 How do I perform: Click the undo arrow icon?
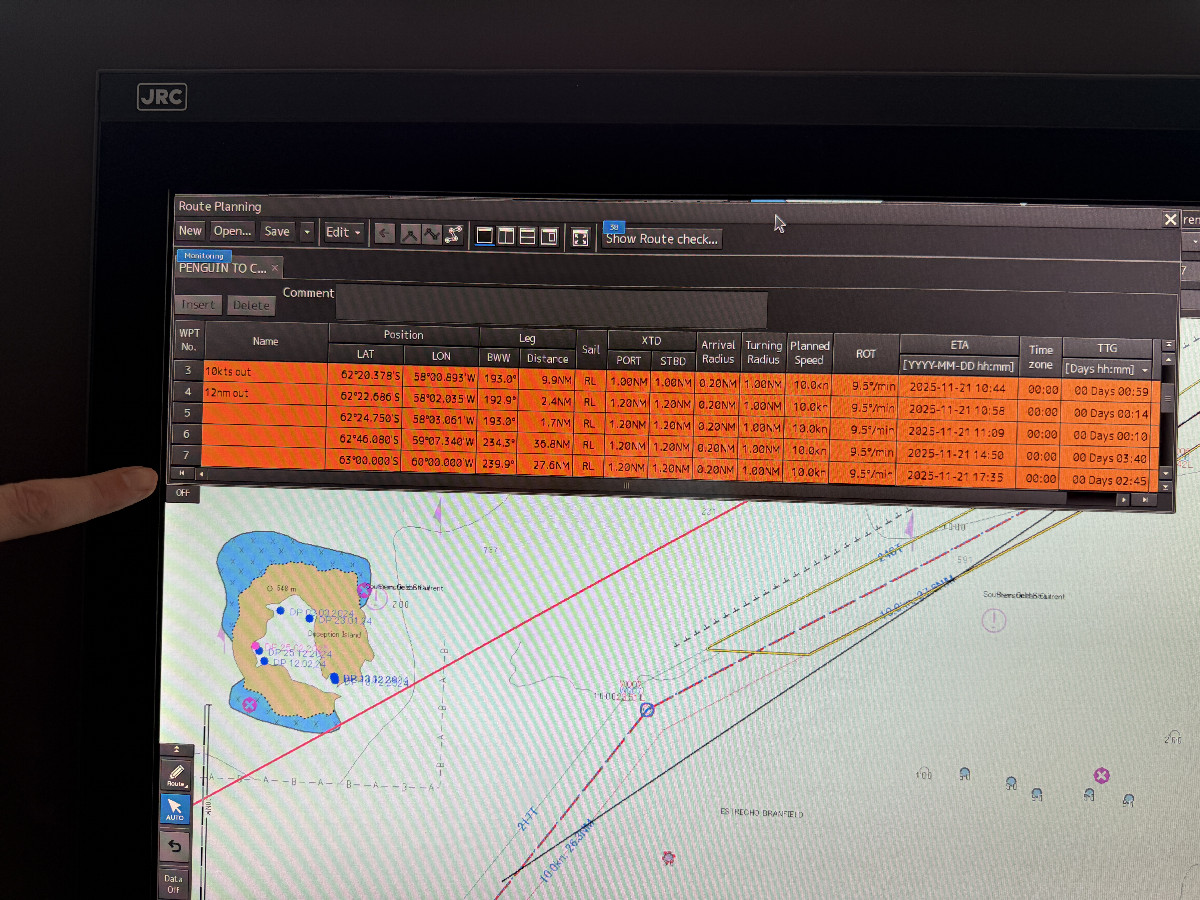(x=175, y=846)
